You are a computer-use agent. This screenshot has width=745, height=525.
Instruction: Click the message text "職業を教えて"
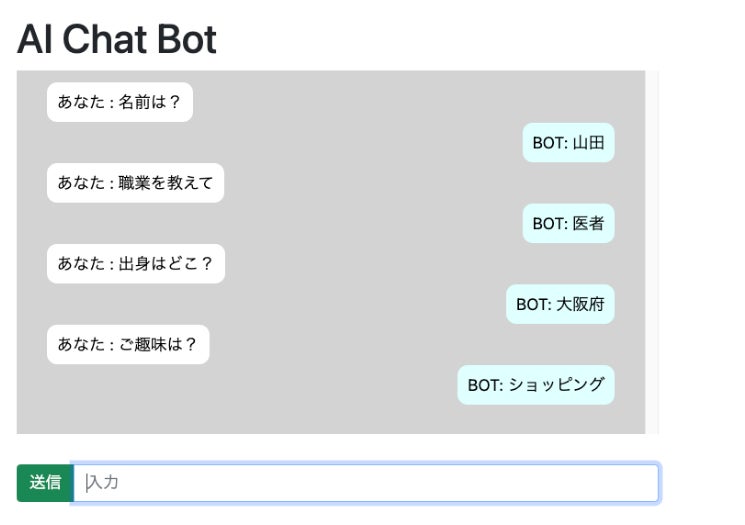pyautogui.click(x=166, y=183)
